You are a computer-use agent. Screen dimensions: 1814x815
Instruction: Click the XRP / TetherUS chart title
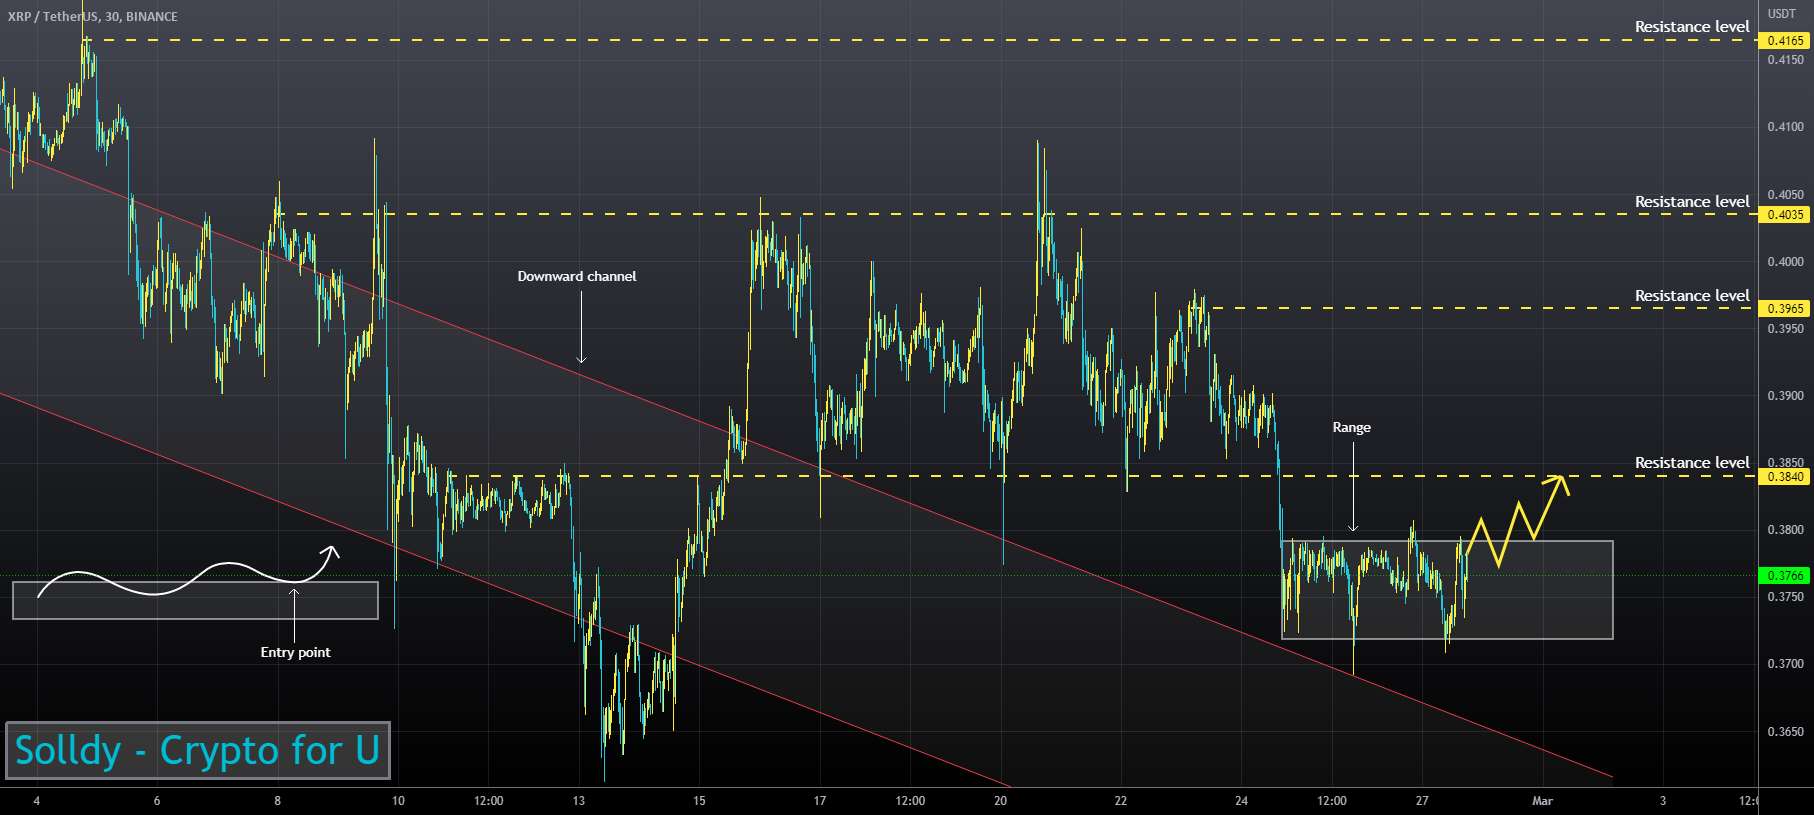pyautogui.click(x=92, y=16)
